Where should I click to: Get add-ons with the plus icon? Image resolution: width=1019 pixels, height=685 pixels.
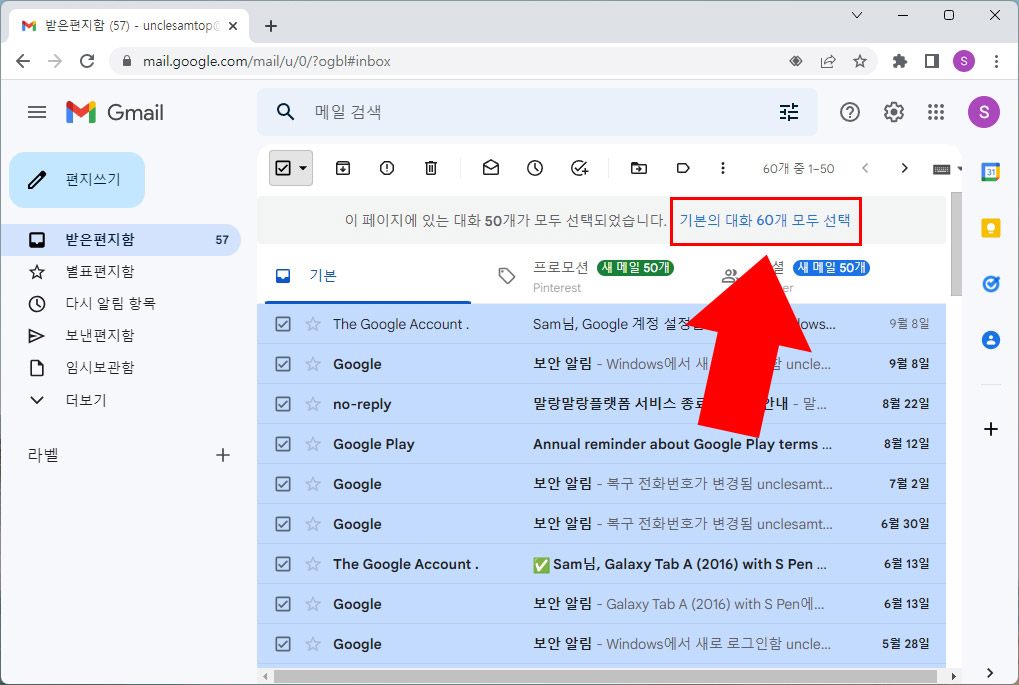[x=990, y=429]
